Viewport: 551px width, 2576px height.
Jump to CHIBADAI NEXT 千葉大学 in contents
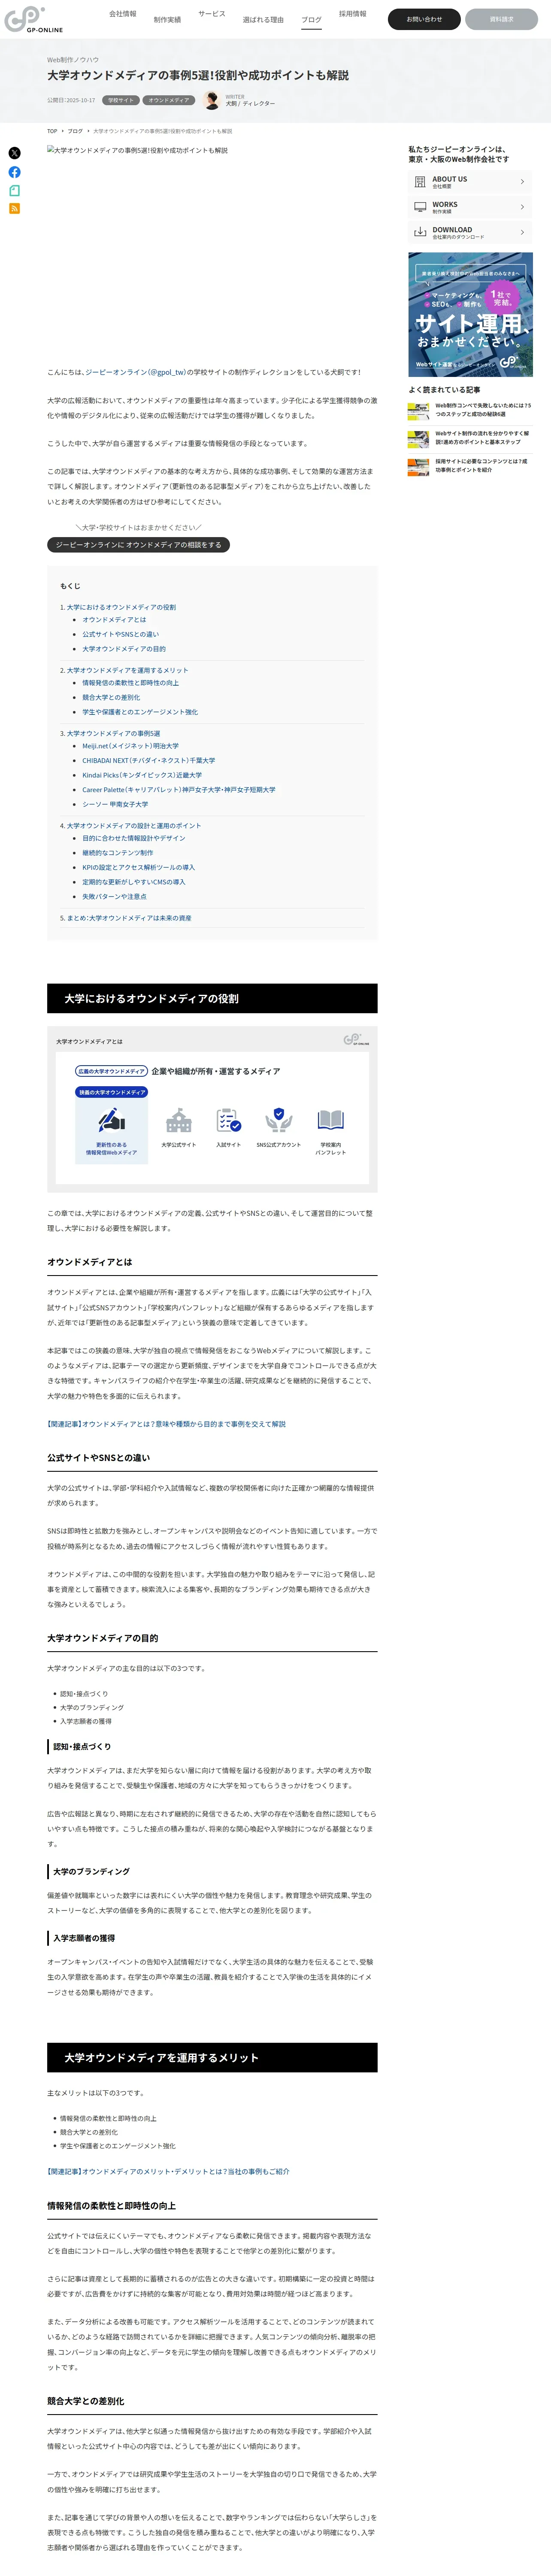point(148,760)
